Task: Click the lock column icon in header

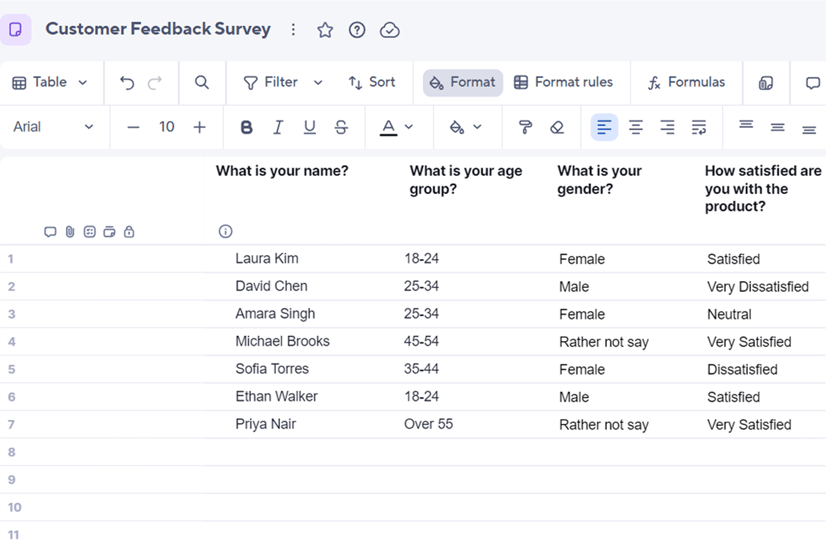Action: coord(129,232)
